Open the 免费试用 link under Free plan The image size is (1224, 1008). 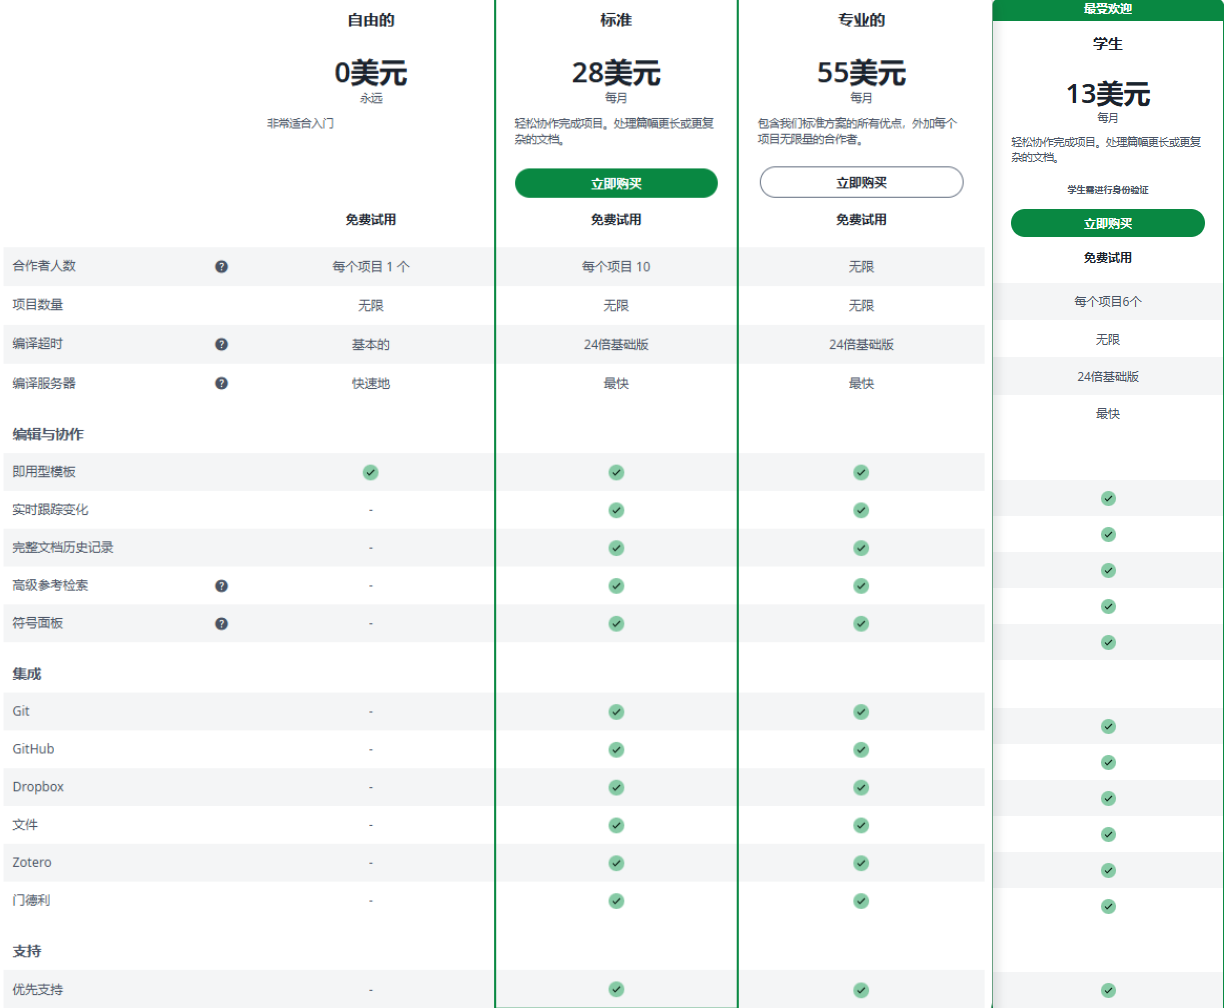pyautogui.click(x=370, y=220)
